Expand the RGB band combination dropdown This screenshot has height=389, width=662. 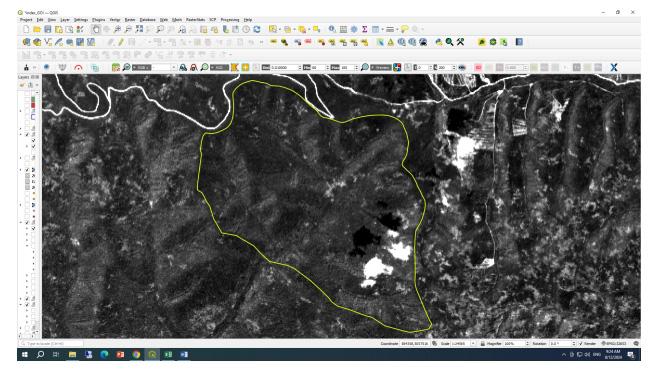174,67
